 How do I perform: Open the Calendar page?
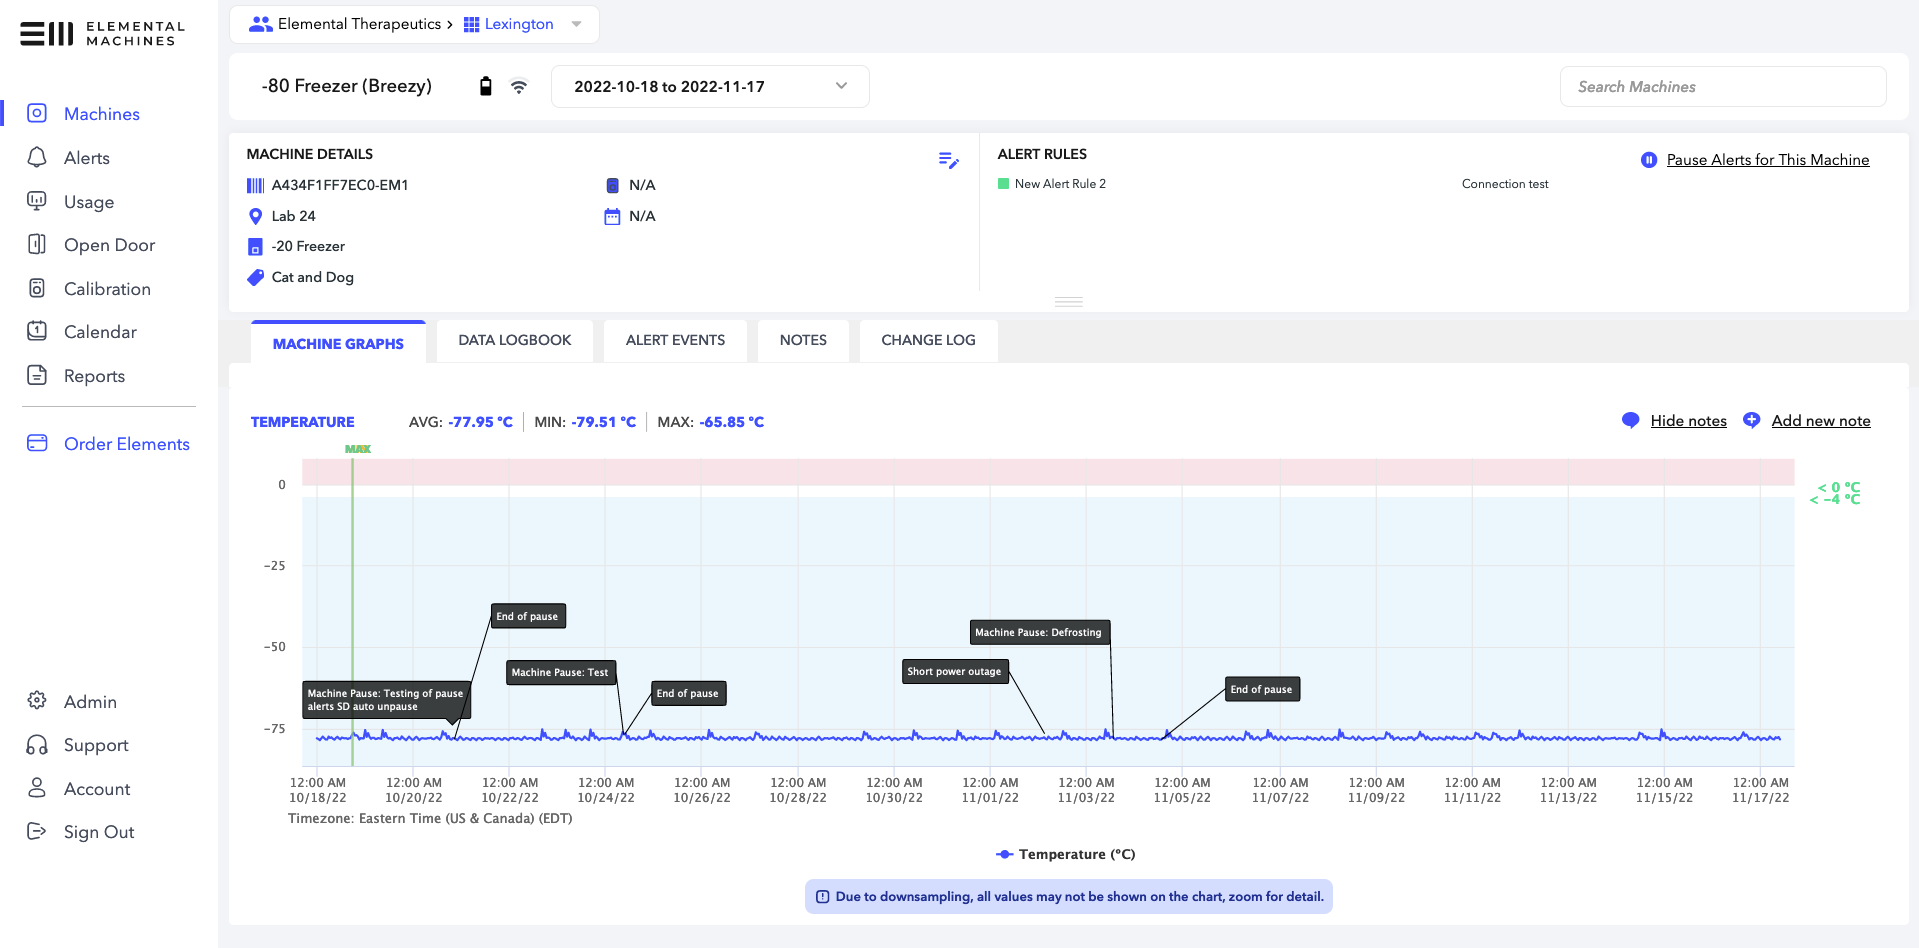[x=100, y=332]
